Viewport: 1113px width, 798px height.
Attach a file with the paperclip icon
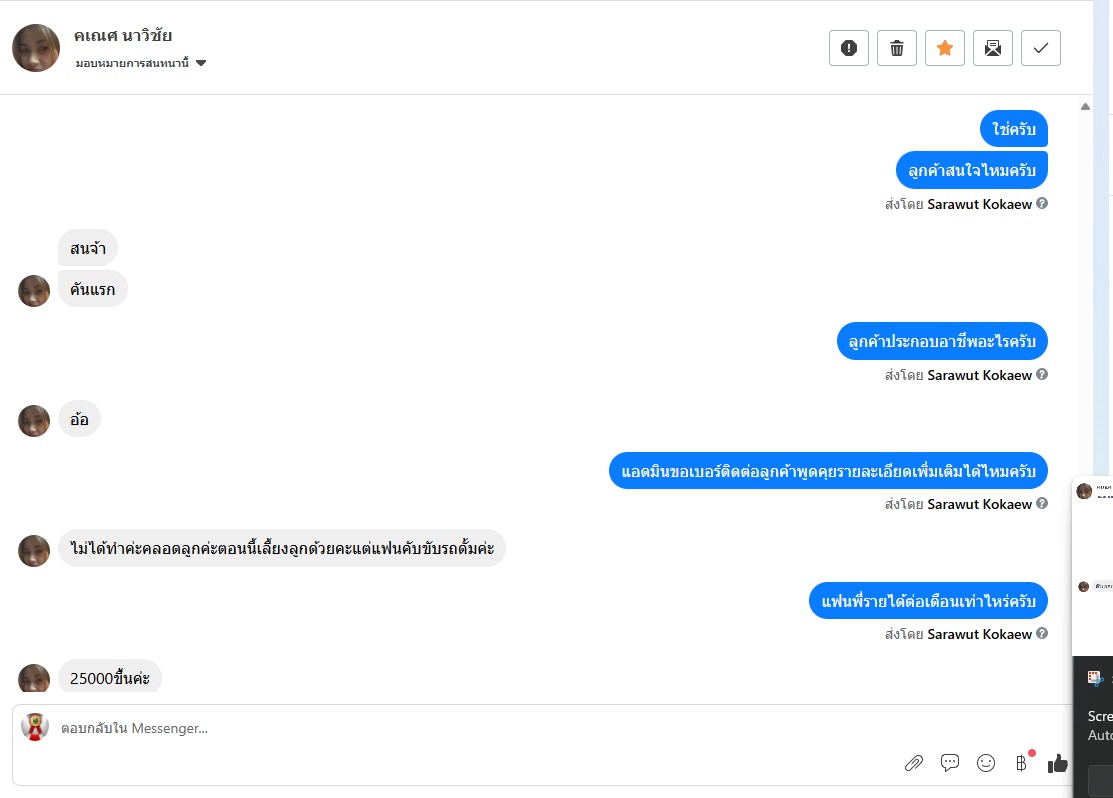point(913,763)
